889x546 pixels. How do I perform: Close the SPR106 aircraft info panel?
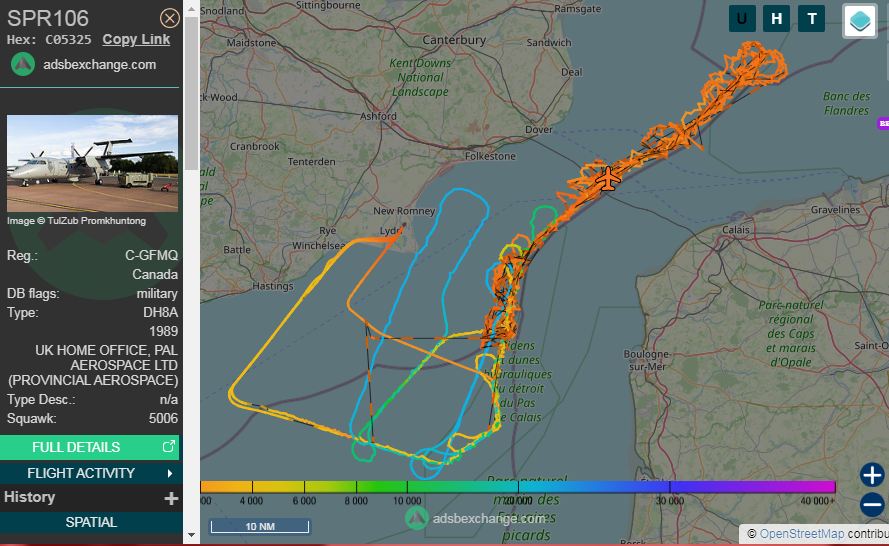point(169,19)
